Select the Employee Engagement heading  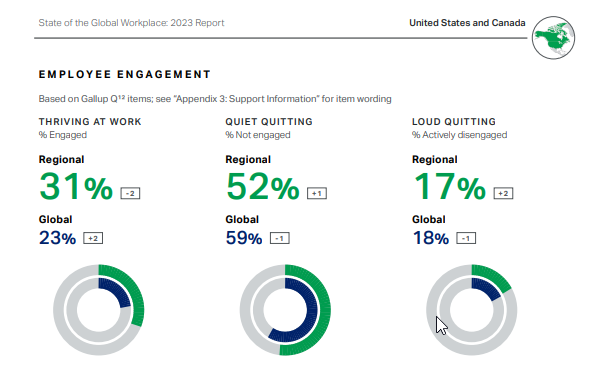point(125,74)
